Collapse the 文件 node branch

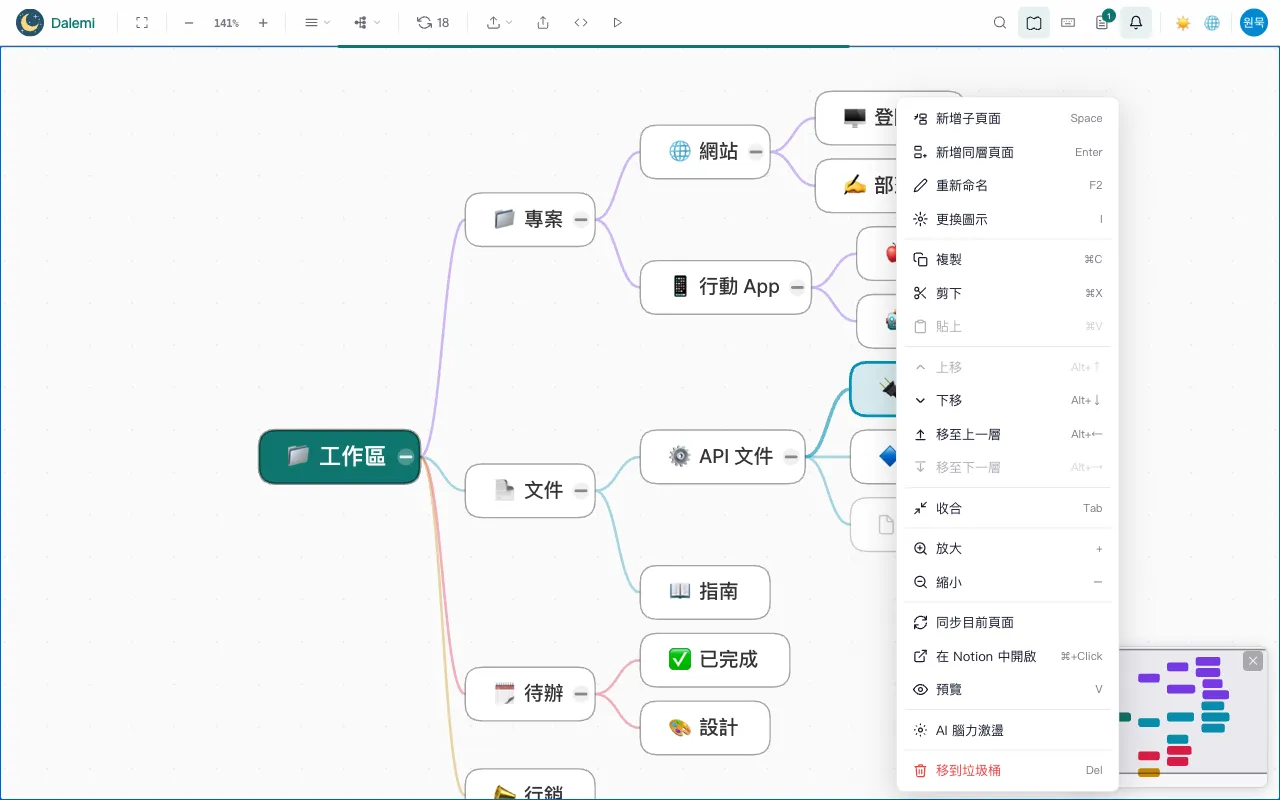click(x=581, y=490)
